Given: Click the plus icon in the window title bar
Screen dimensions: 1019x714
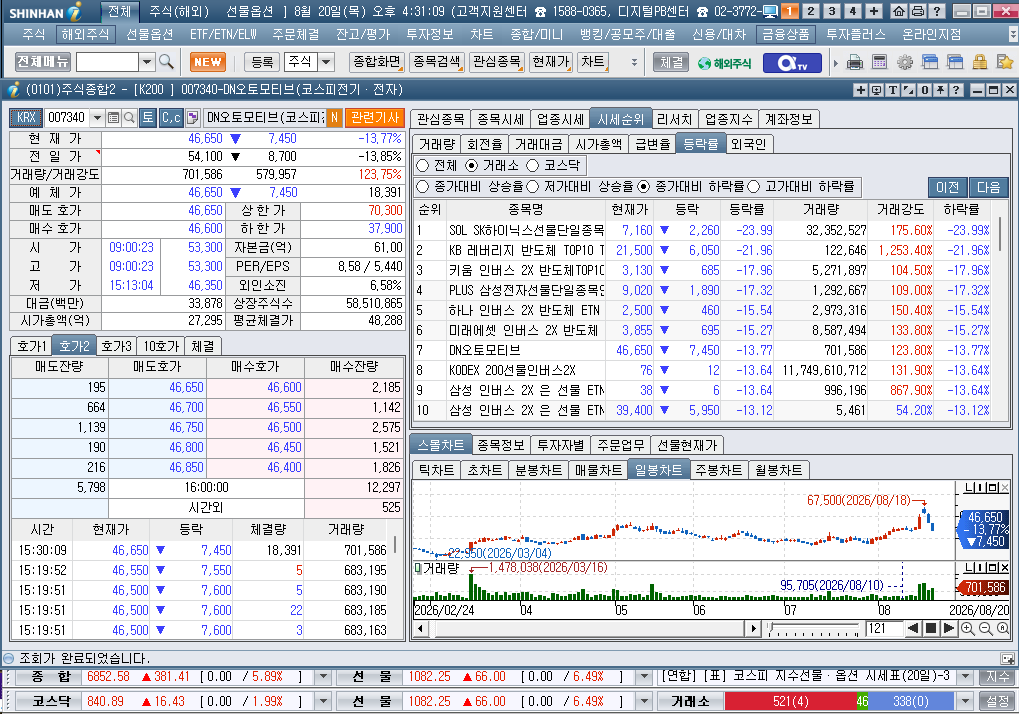Looking at the screenshot, I should [x=860, y=90].
